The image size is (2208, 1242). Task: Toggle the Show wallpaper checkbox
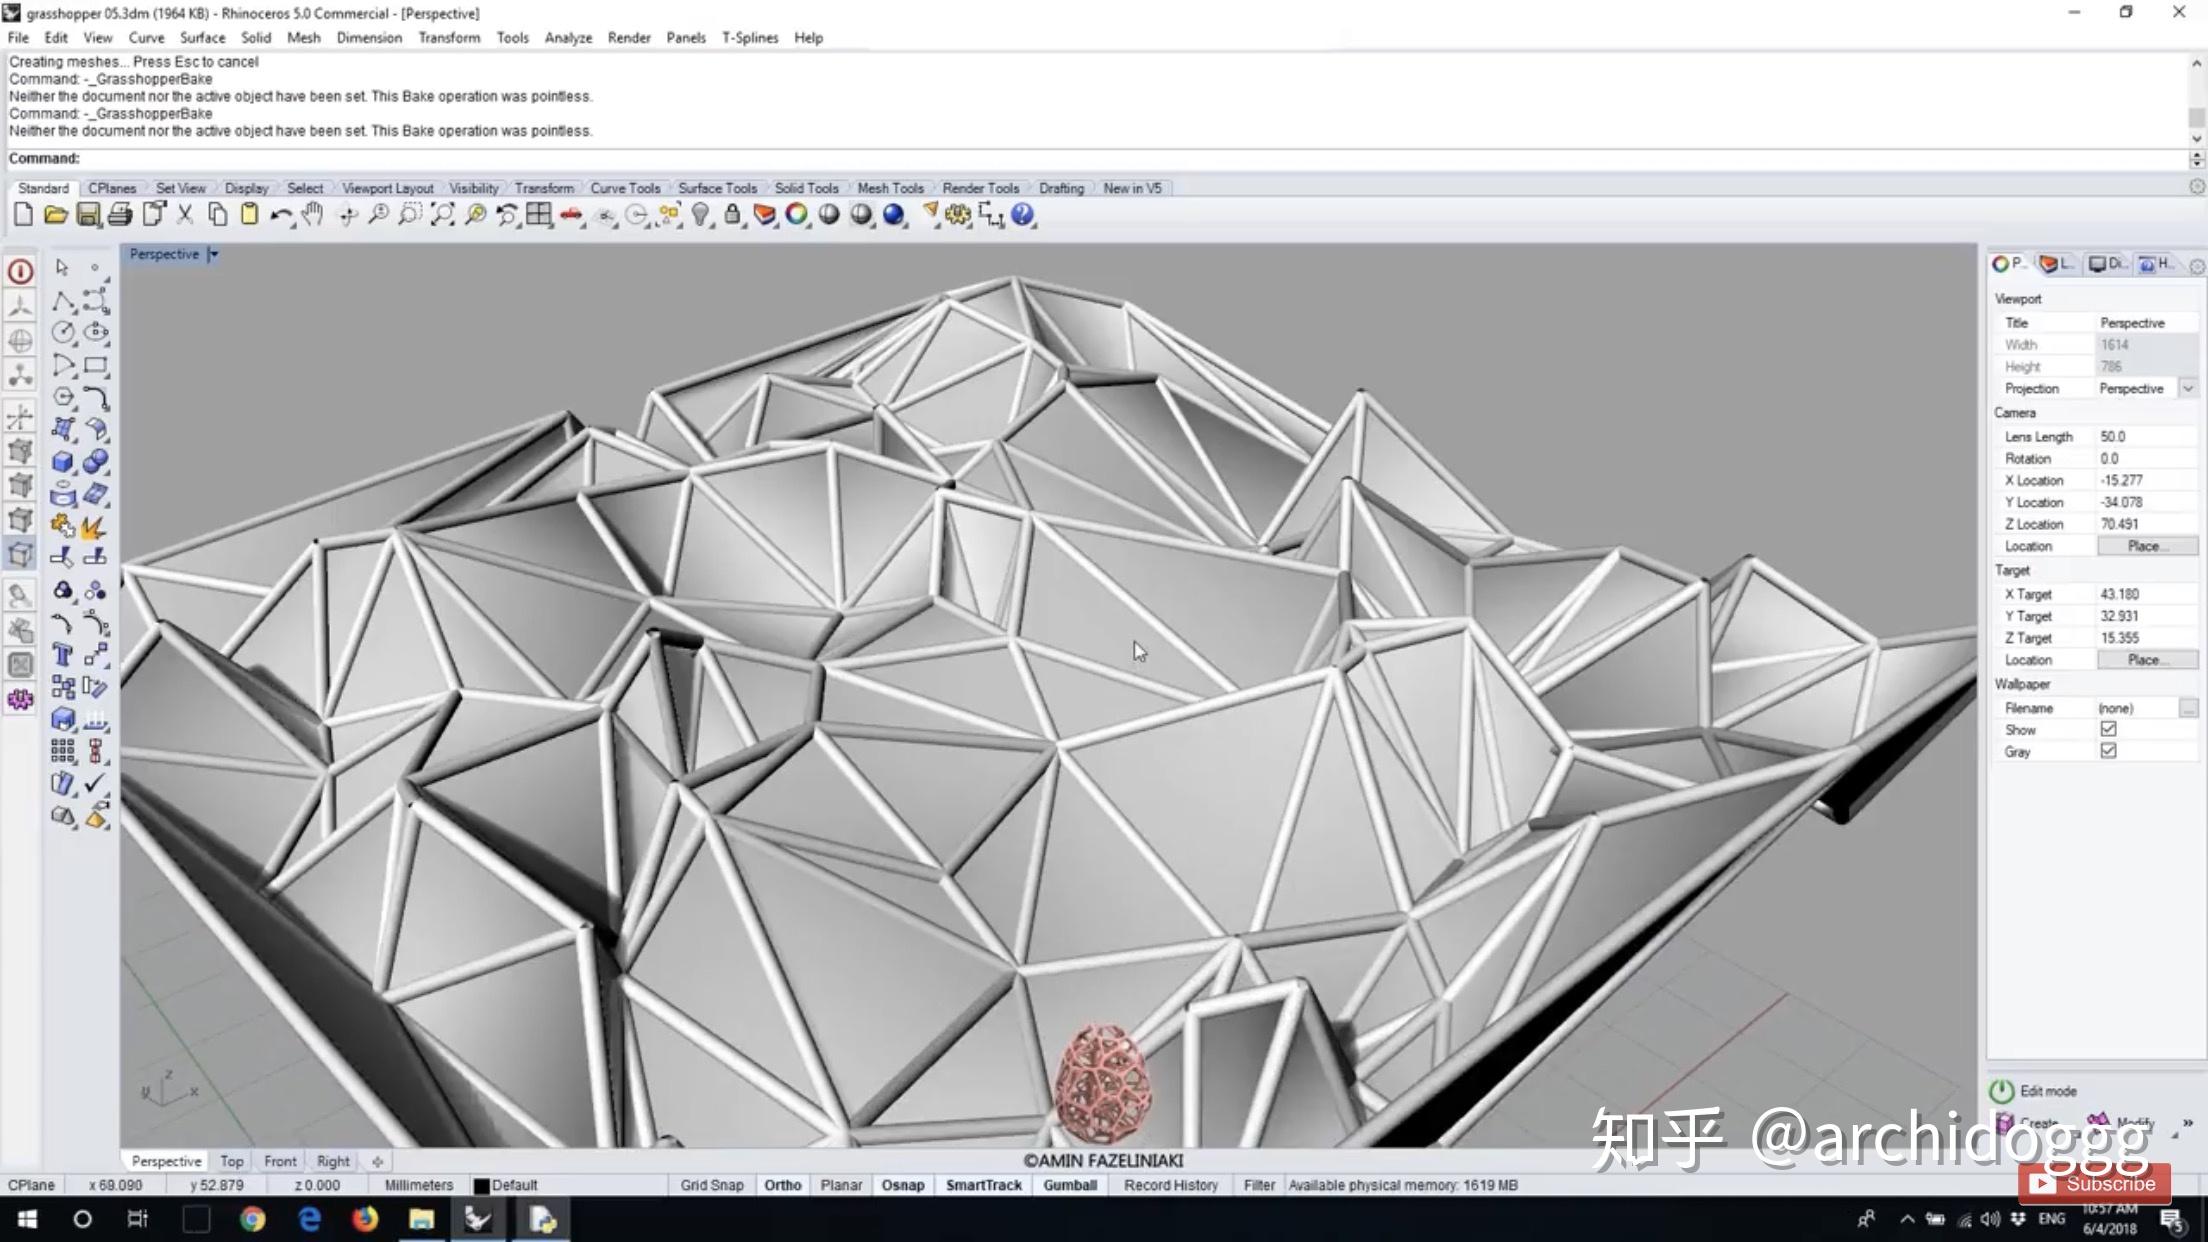[2108, 729]
